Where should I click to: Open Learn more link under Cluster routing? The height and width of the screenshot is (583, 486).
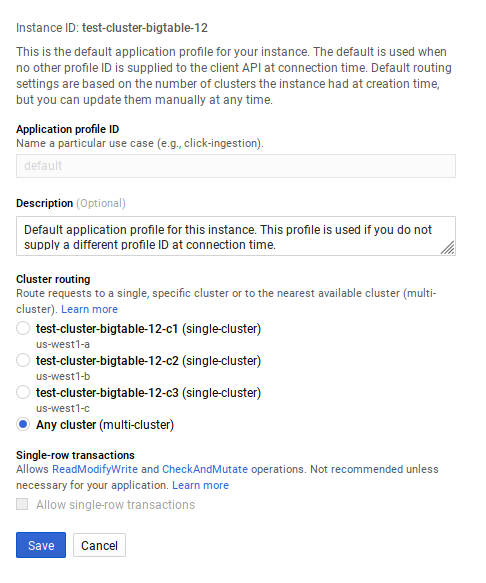89,309
